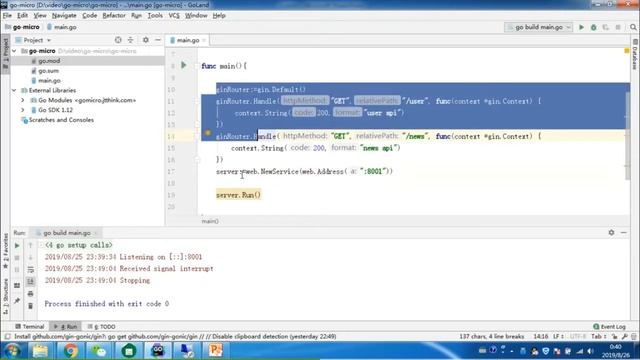Screen dimensions: 640x360
Task: Collapse the go-micro project root
Action: 14,51
